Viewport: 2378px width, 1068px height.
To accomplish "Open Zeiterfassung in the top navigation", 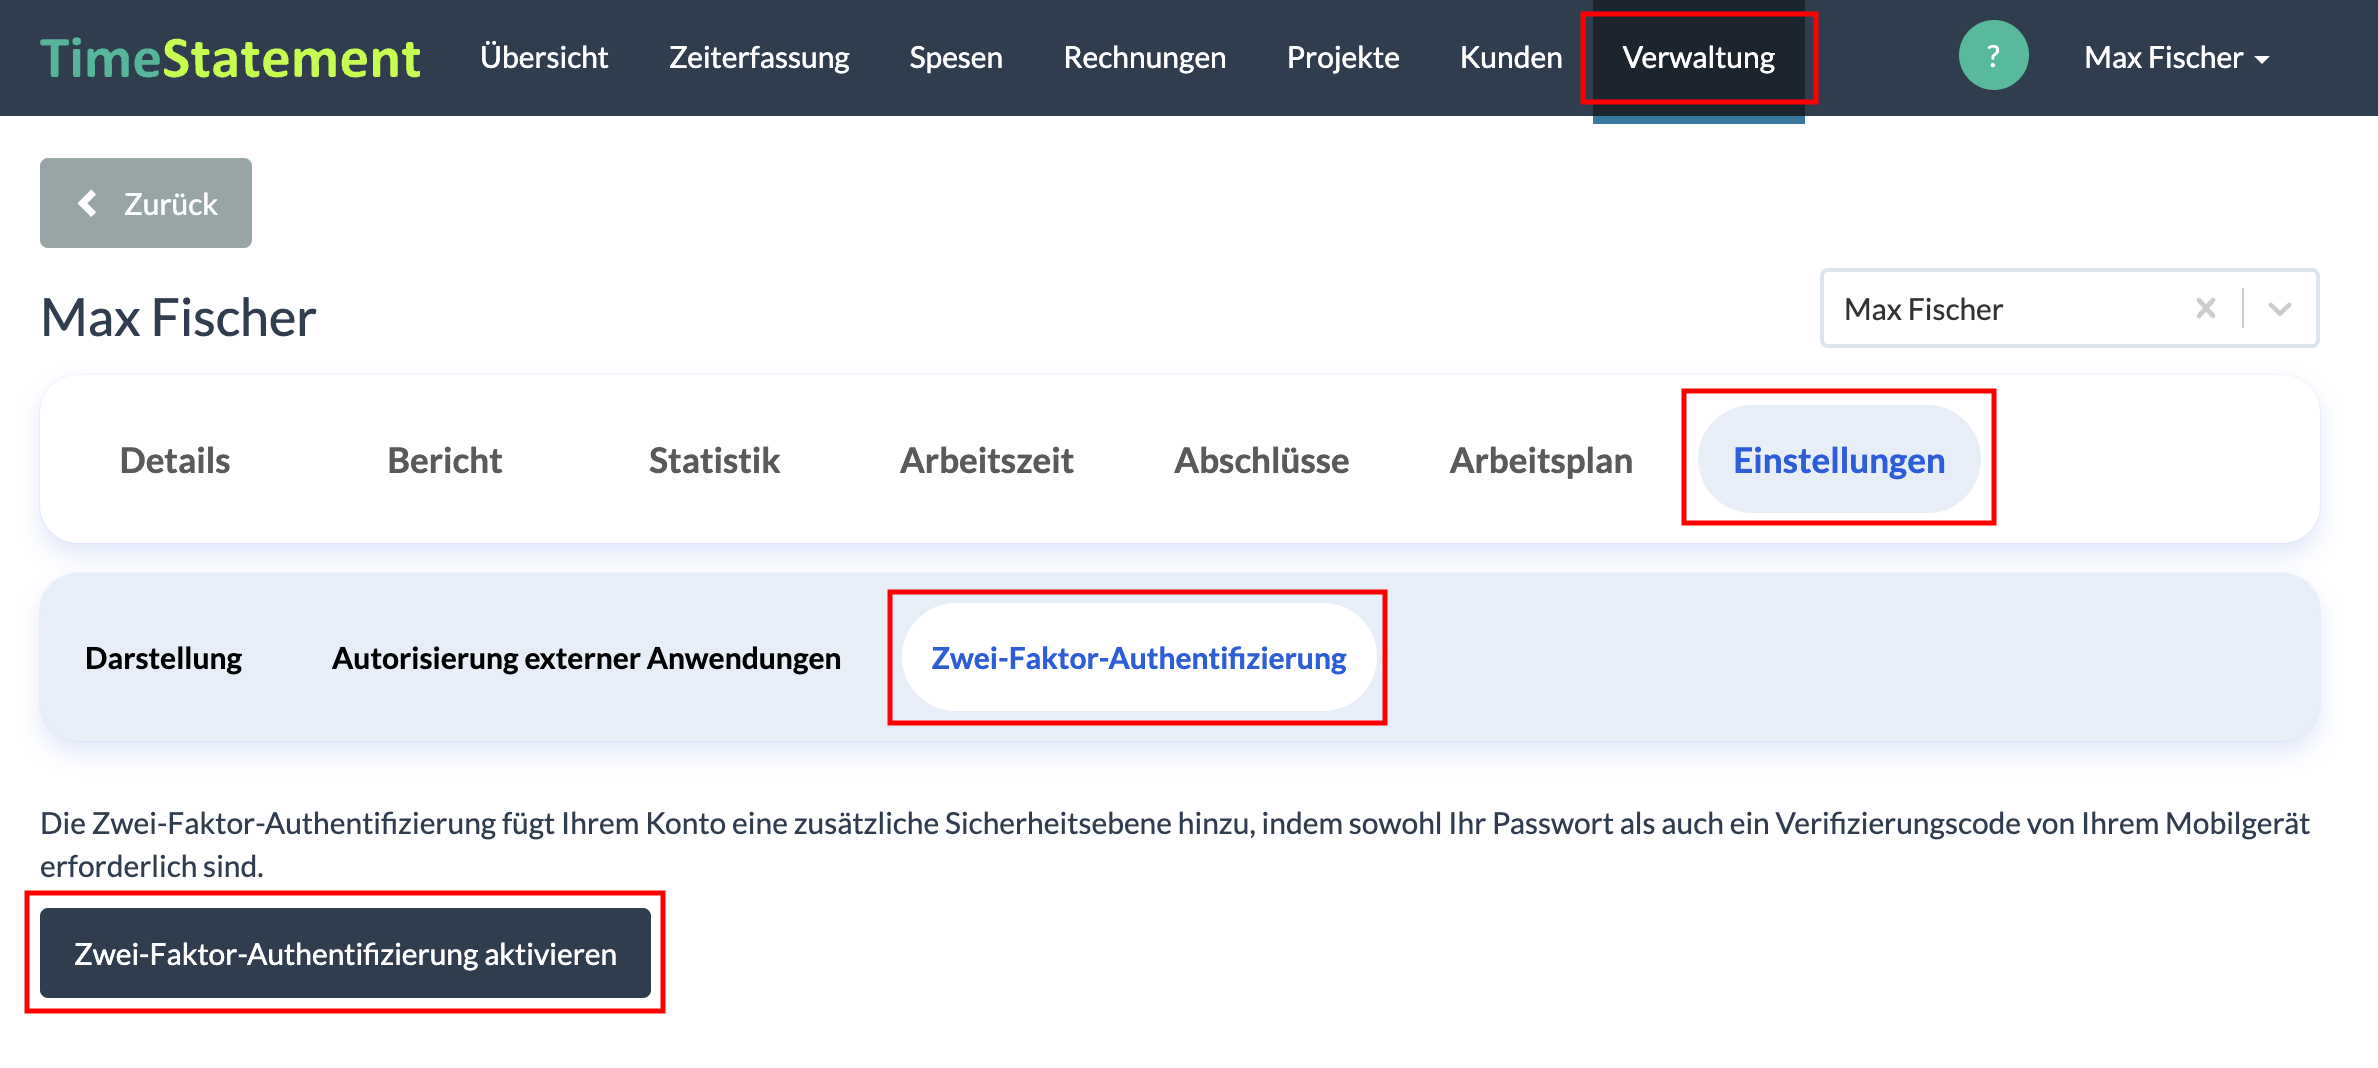I will click(x=759, y=58).
